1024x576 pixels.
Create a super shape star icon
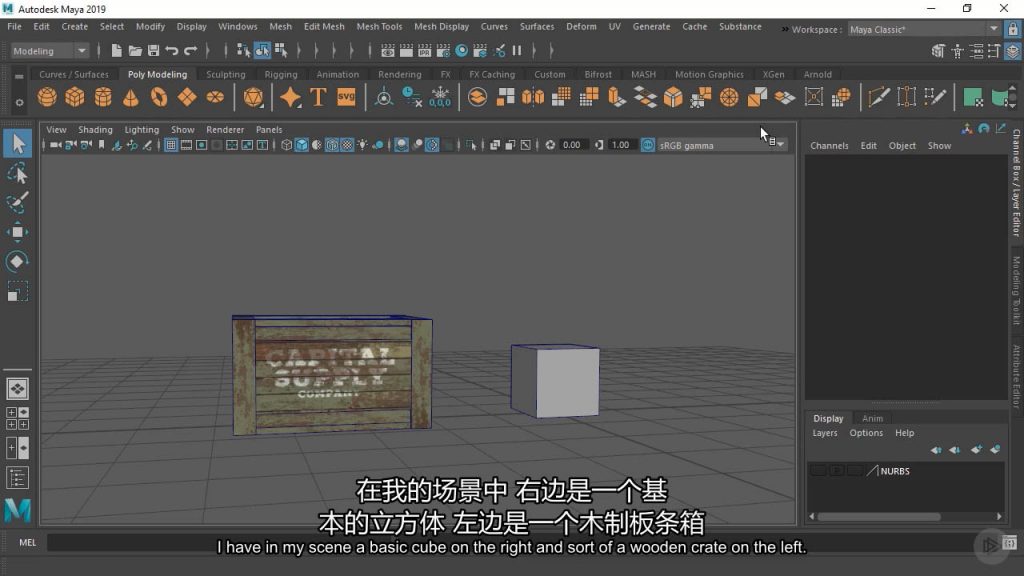[290, 97]
